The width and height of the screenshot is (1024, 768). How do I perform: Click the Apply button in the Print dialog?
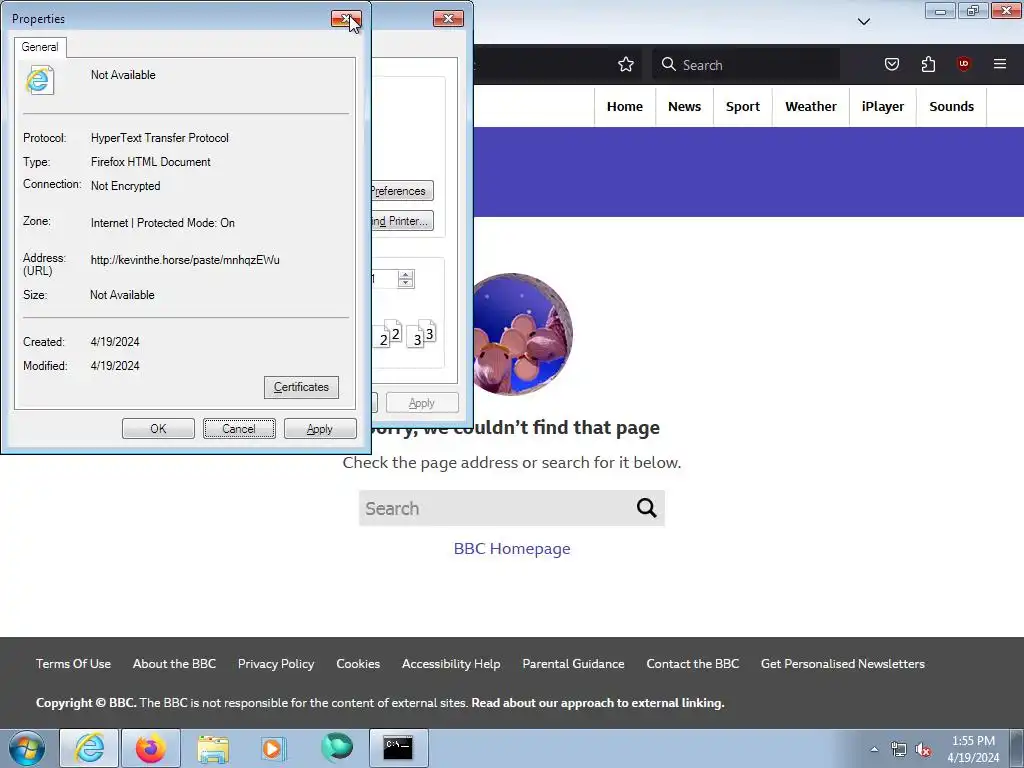click(x=422, y=403)
